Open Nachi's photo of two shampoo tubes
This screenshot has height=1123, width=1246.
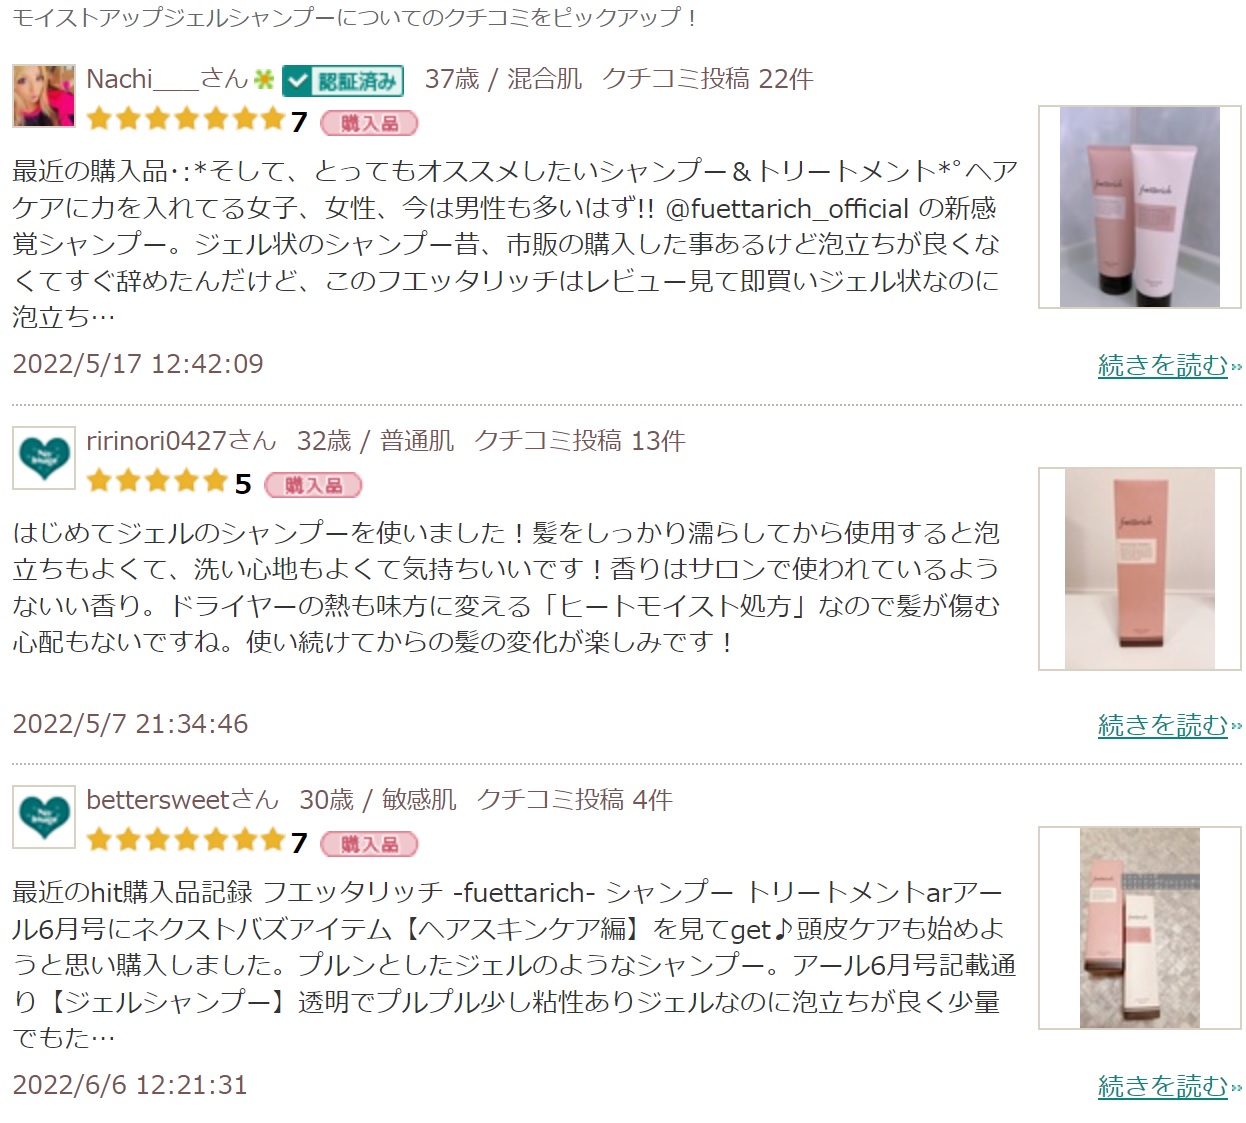1140,207
